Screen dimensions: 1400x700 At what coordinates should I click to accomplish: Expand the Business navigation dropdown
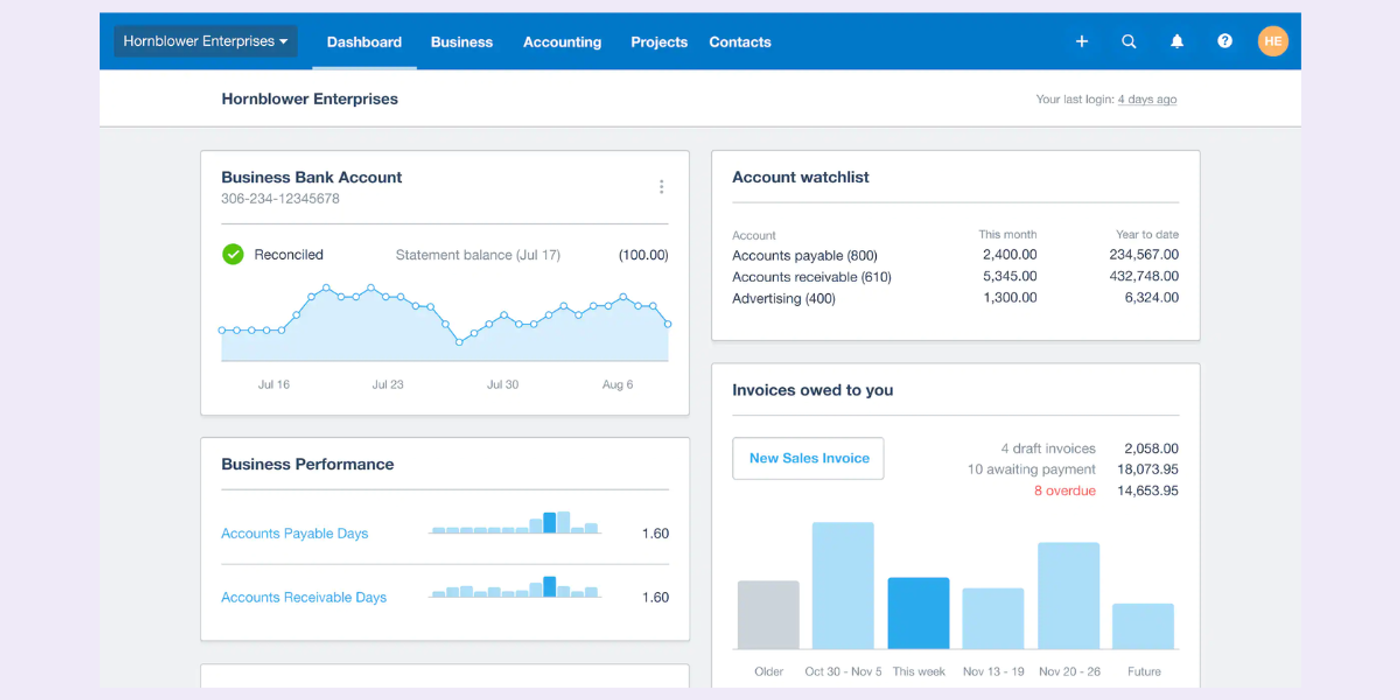tap(461, 41)
